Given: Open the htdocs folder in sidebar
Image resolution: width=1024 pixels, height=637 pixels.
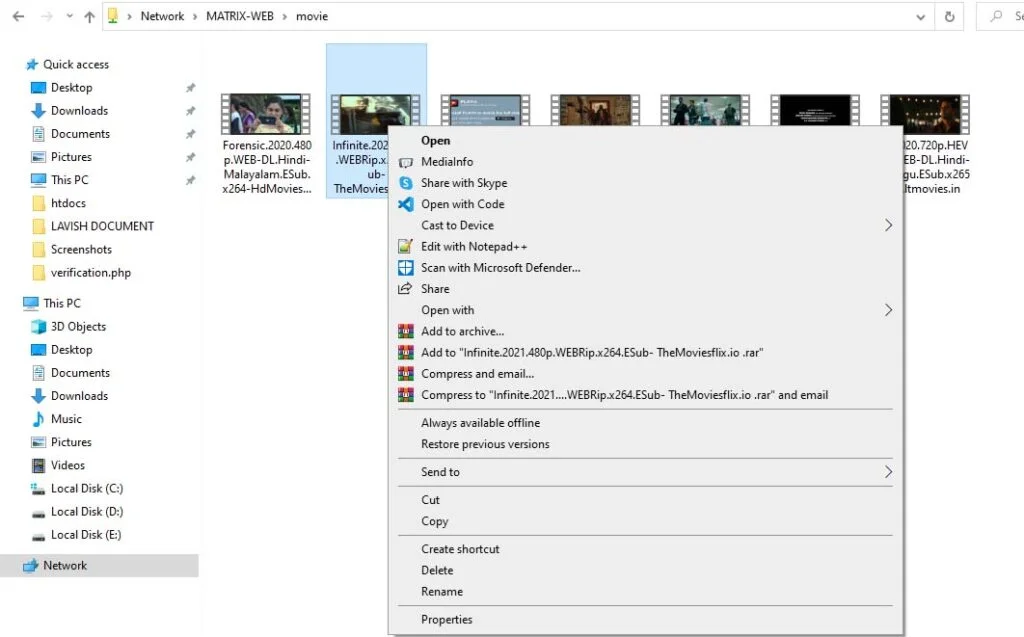Looking at the screenshot, I should tap(68, 203).
